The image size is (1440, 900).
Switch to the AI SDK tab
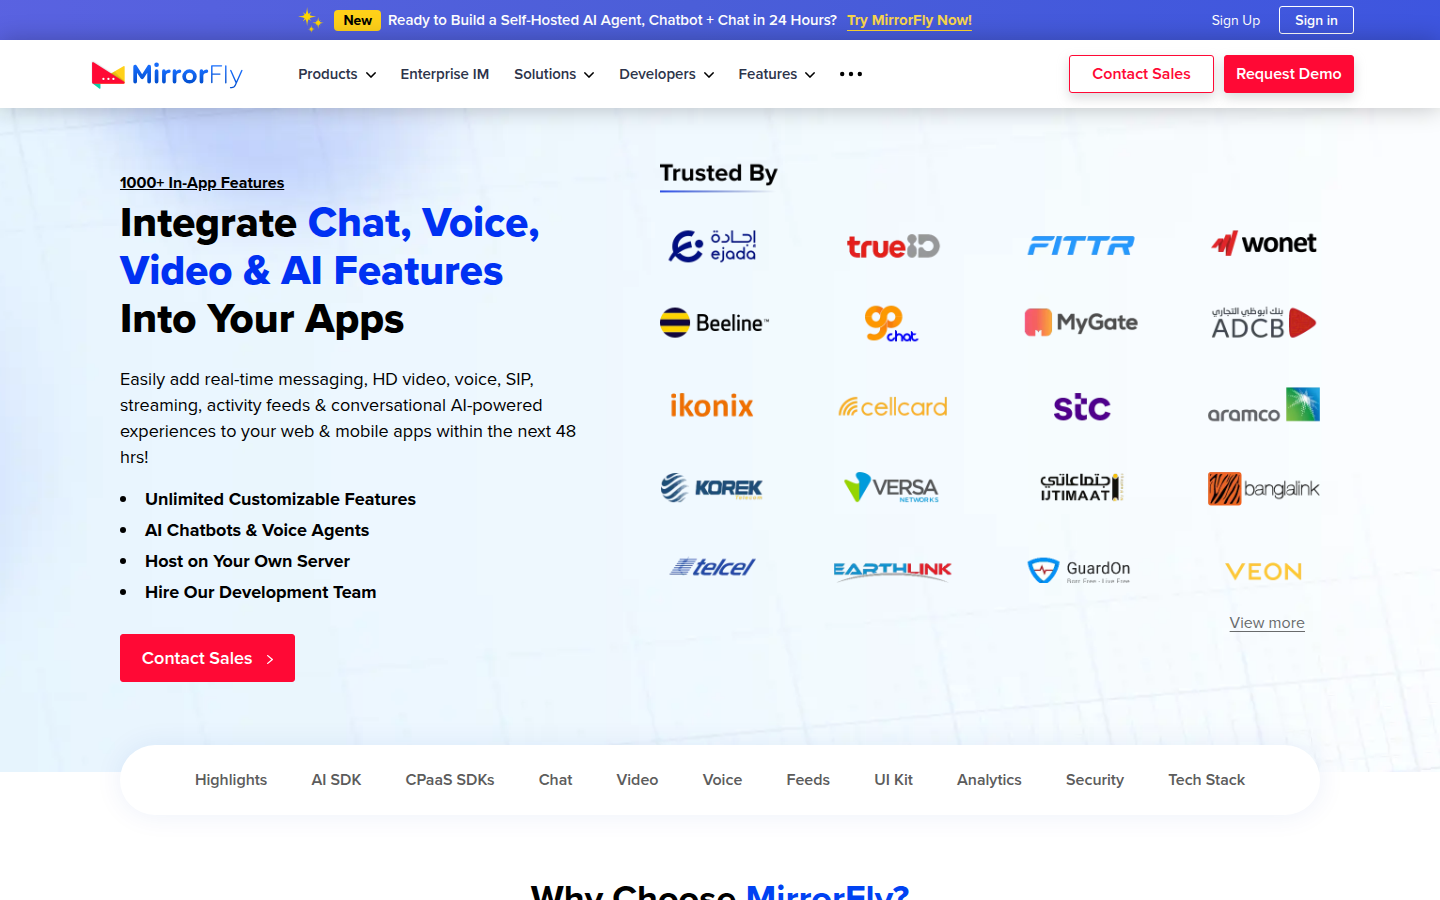coord(336,780)
